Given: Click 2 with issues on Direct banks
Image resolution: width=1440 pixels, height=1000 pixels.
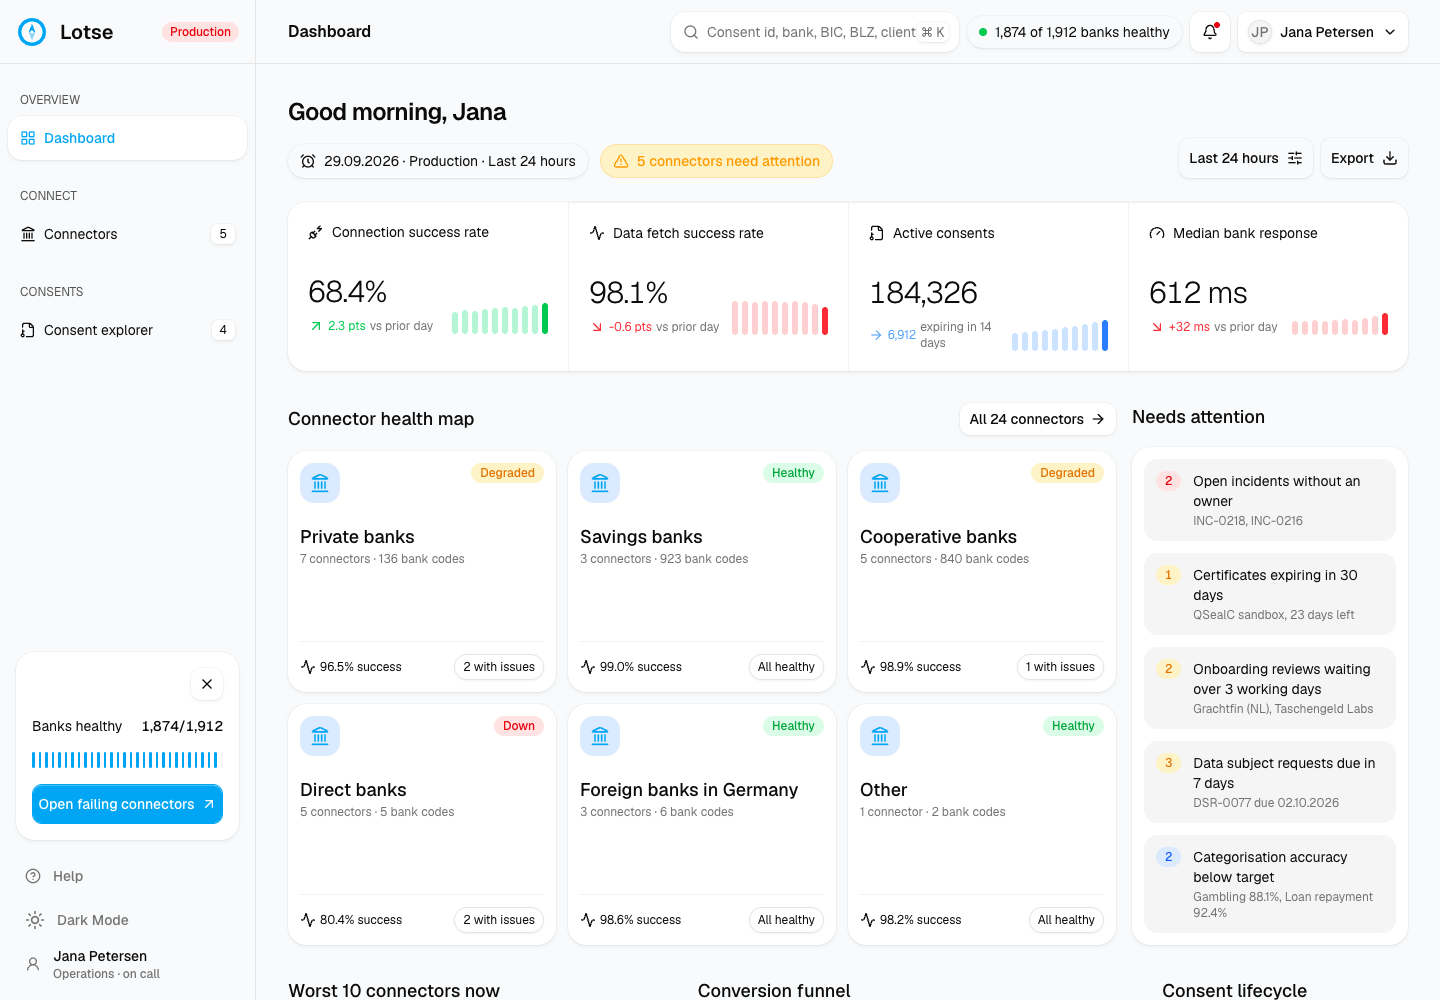Looking at the screenshot, I should click(x=499, y=920).
